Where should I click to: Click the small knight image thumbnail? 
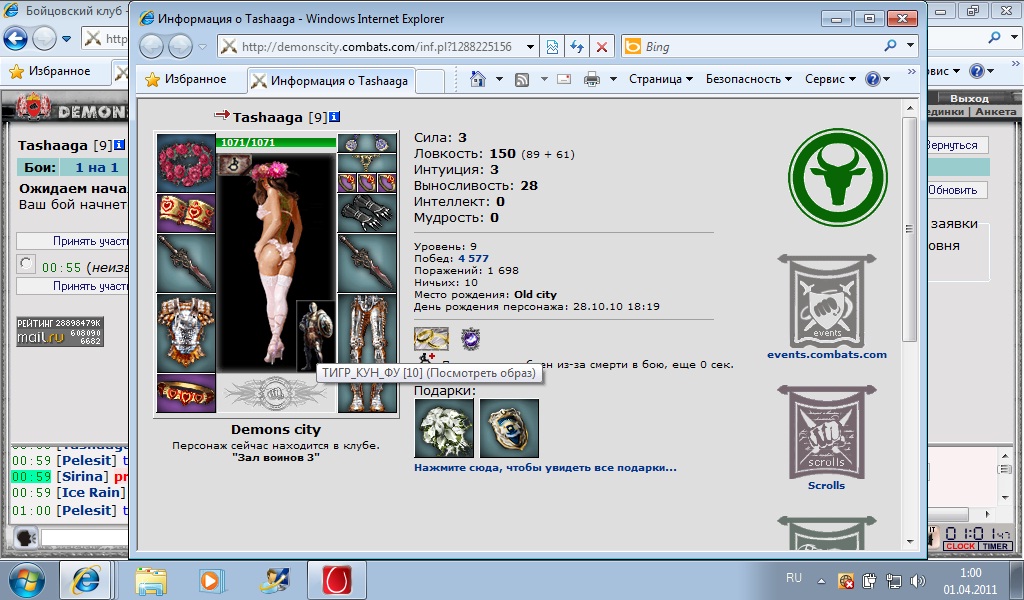[x=315, y=334]
